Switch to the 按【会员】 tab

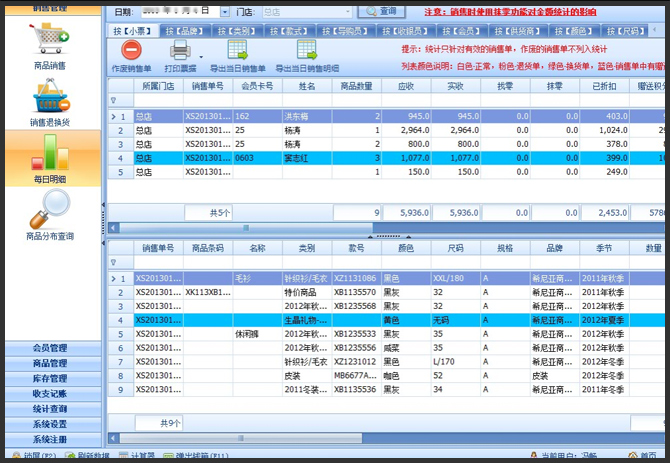coord(462,31)
